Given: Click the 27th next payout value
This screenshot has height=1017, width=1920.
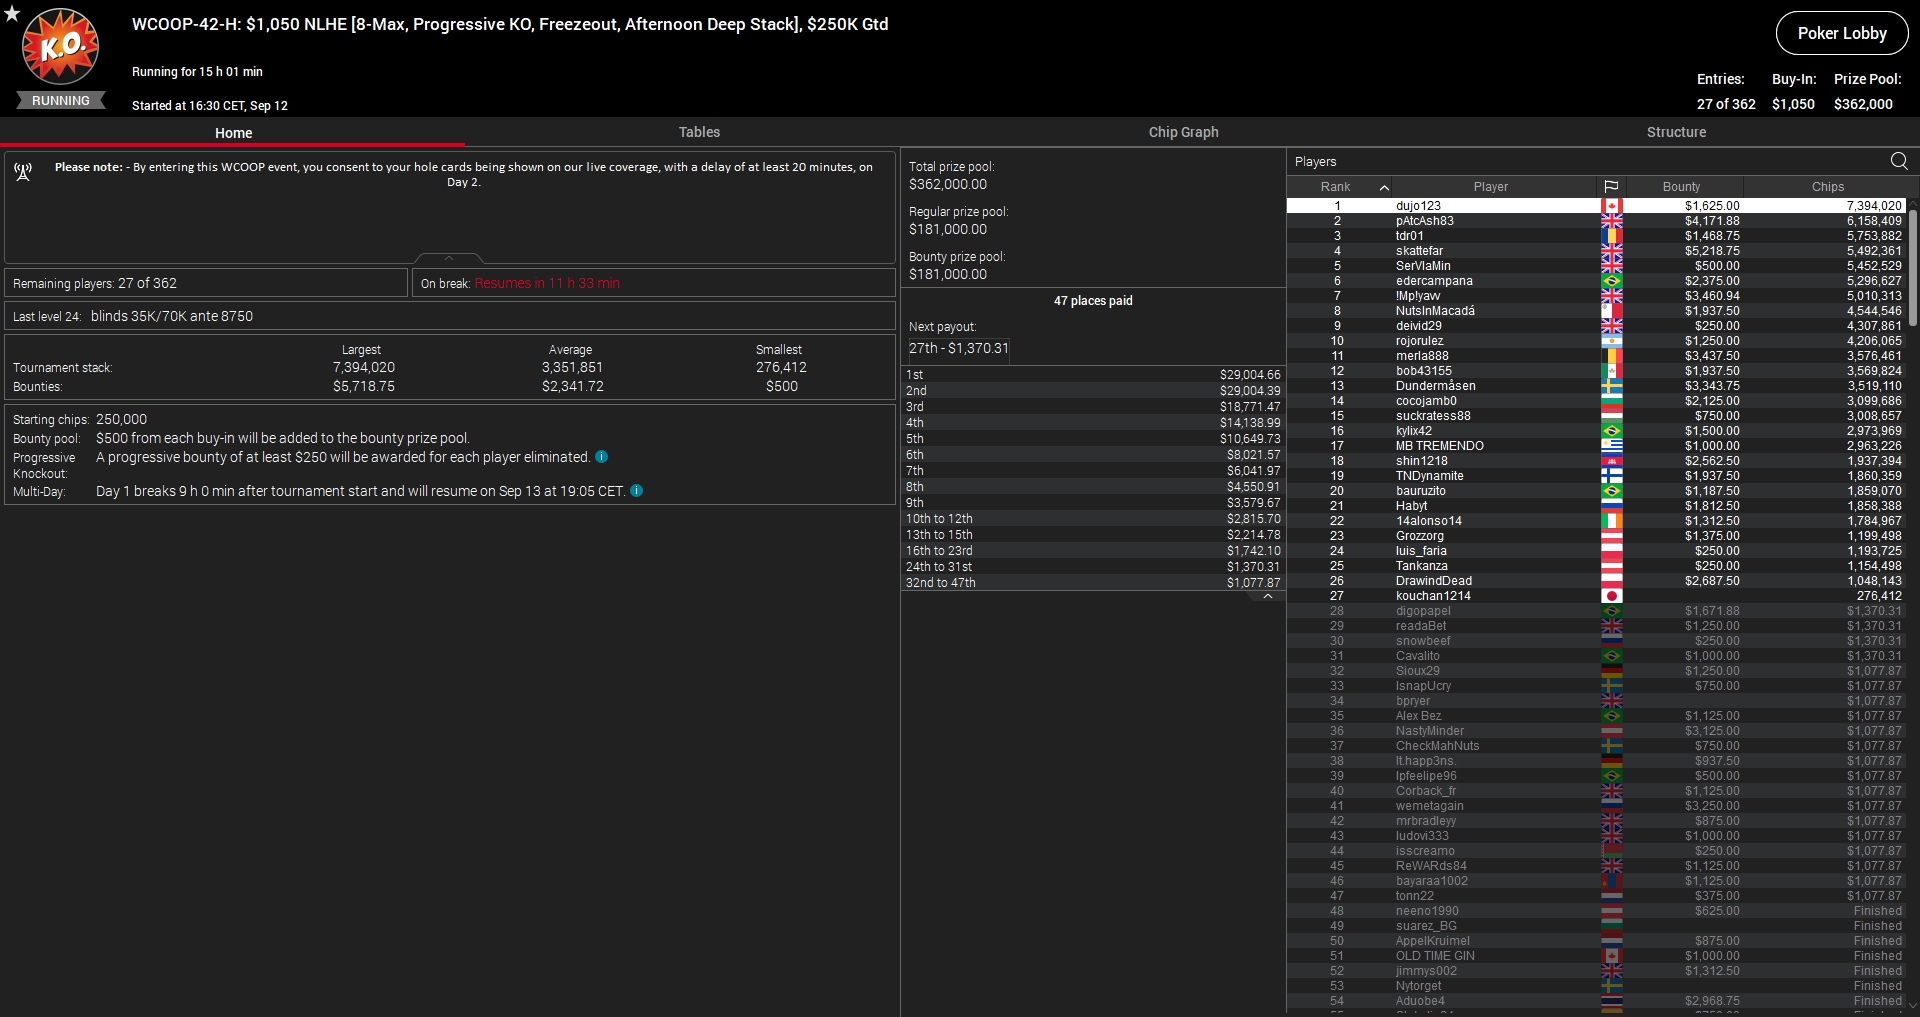Looking at the screenshot, I should (958, 348).
